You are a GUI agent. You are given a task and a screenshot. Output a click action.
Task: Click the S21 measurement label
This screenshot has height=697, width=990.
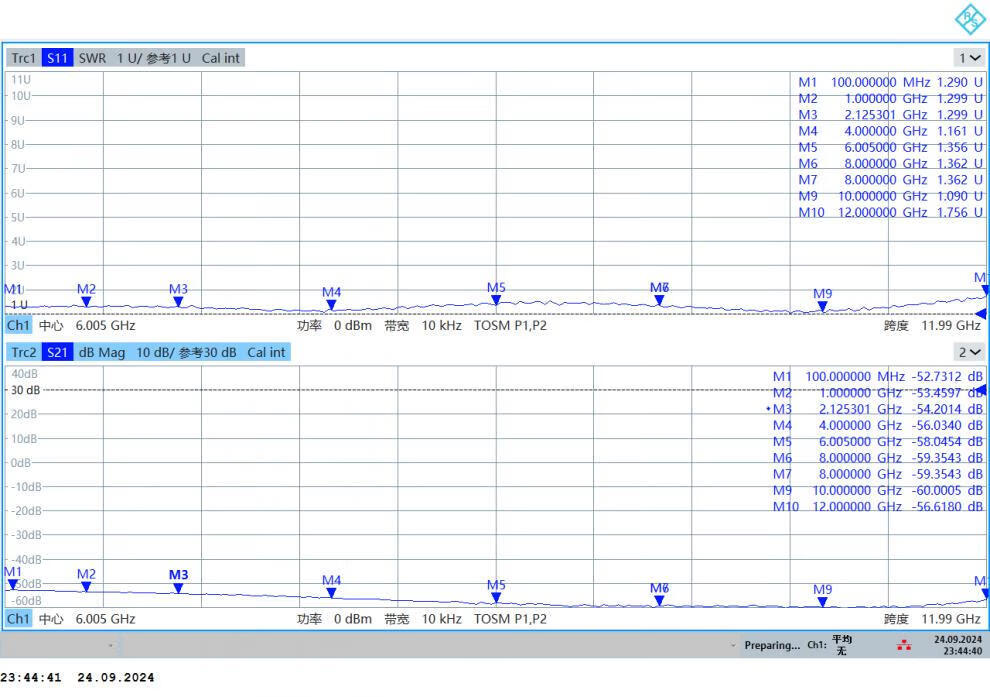(57, 352)
